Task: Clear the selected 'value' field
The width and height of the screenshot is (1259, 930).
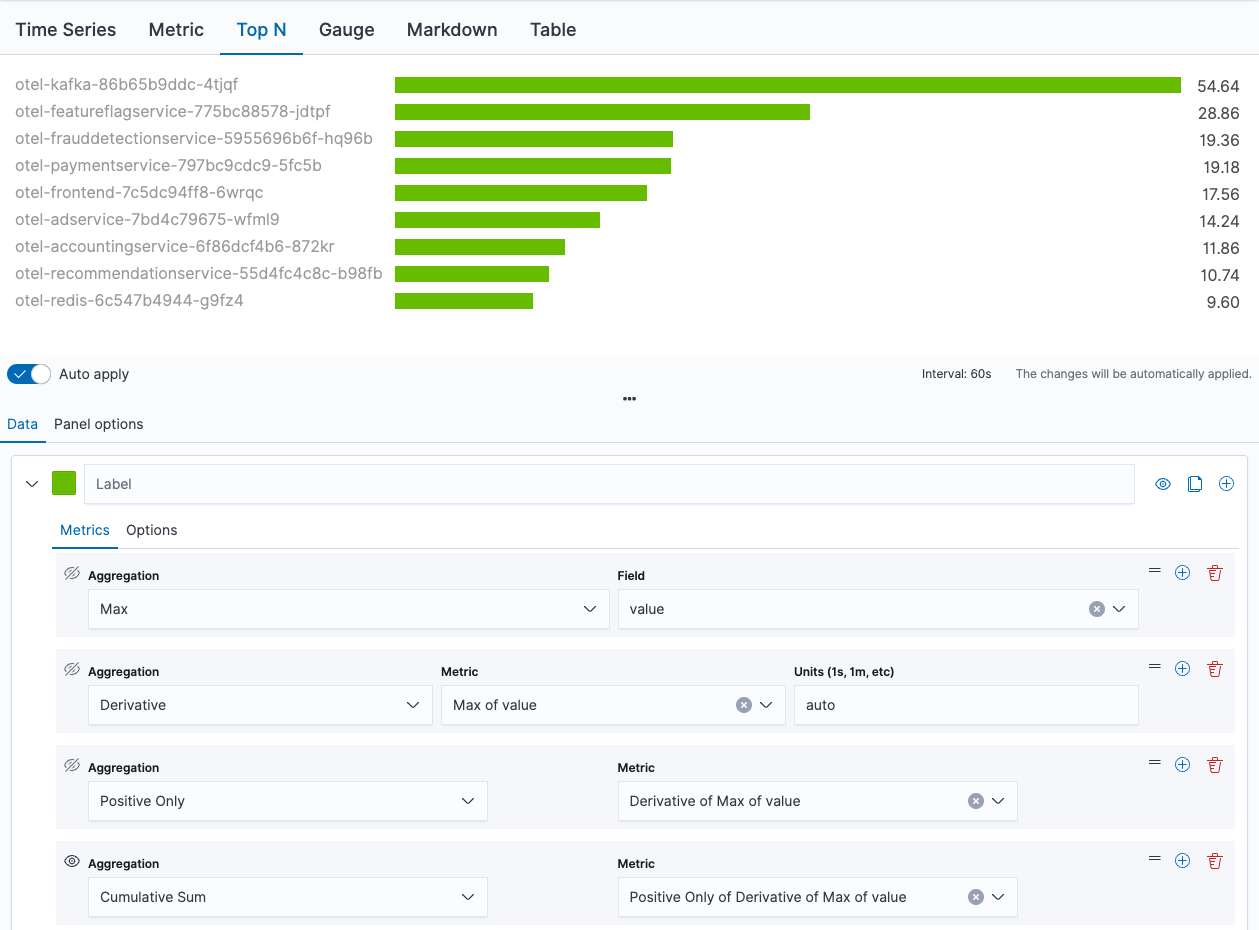Action: (x=1097, y=608)
